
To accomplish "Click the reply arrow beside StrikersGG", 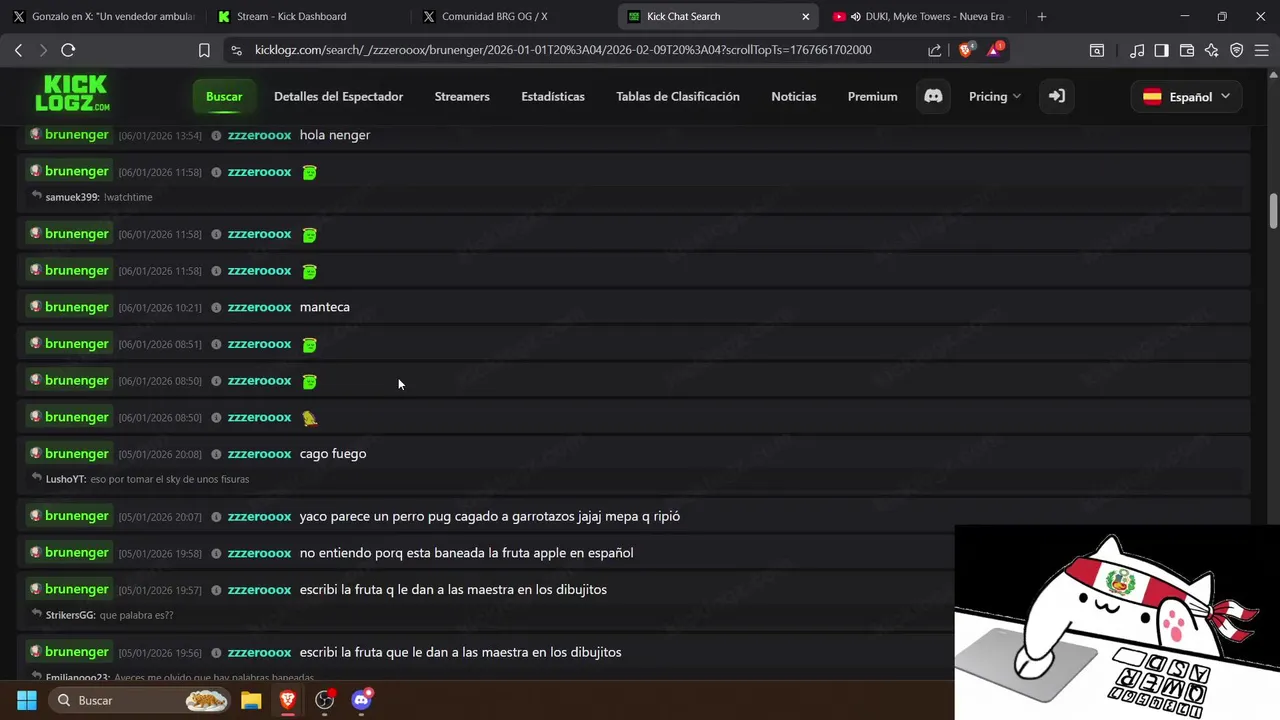I will point(37,615).
